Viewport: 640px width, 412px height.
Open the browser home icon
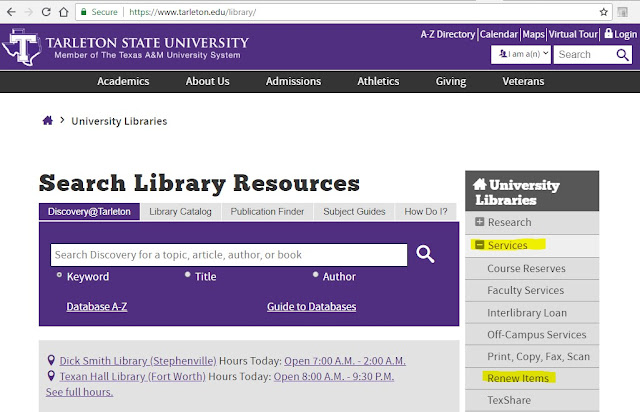64,12
